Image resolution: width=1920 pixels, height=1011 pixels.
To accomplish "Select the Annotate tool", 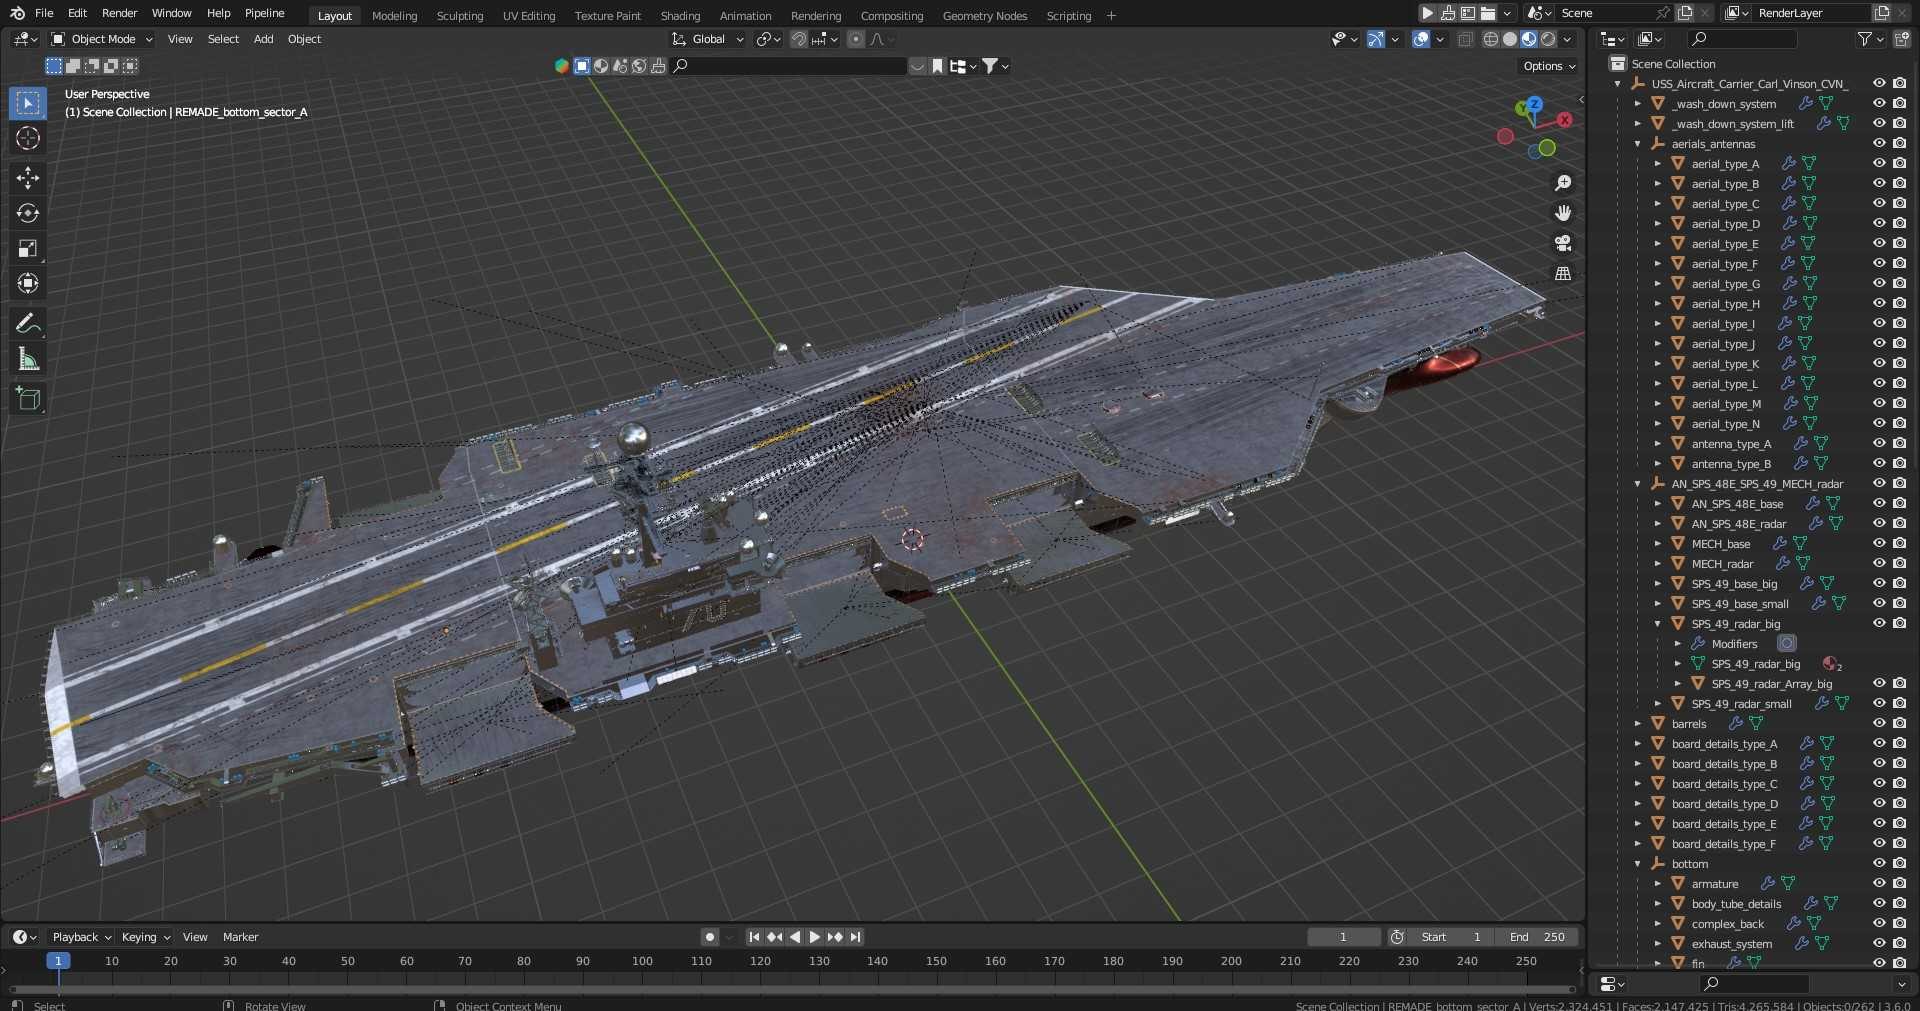I will (28, 323).
